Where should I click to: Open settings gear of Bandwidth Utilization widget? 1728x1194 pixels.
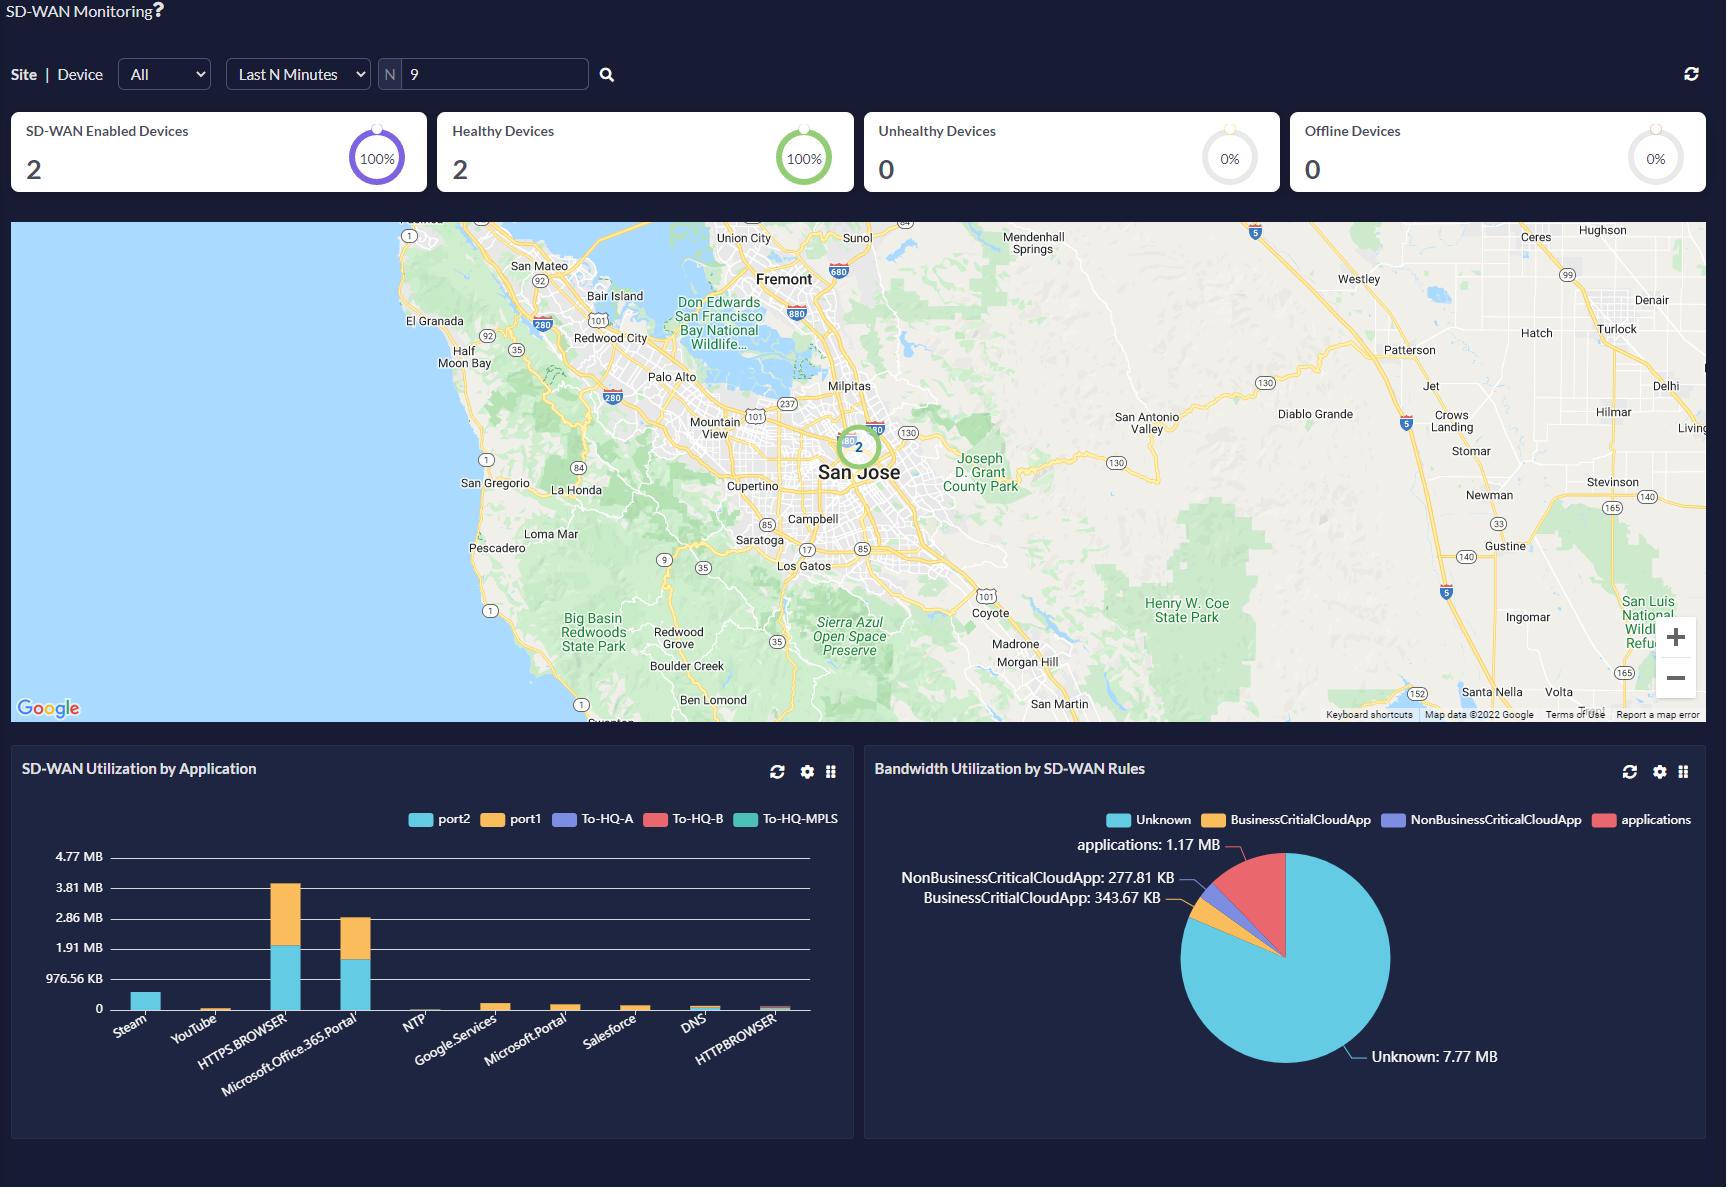[x=1660, y=772]
